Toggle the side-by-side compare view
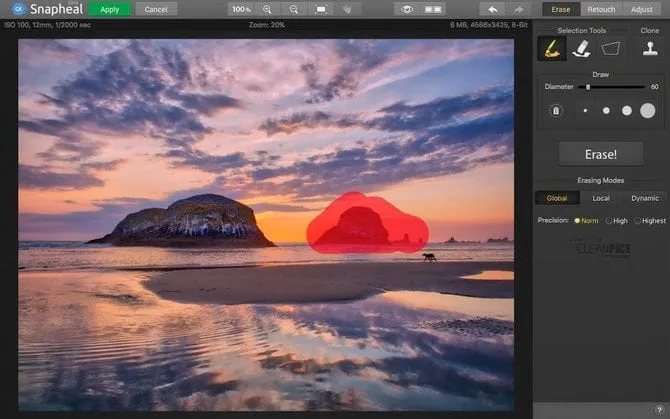Screen dimensions: 670x419 pos(433,9)
